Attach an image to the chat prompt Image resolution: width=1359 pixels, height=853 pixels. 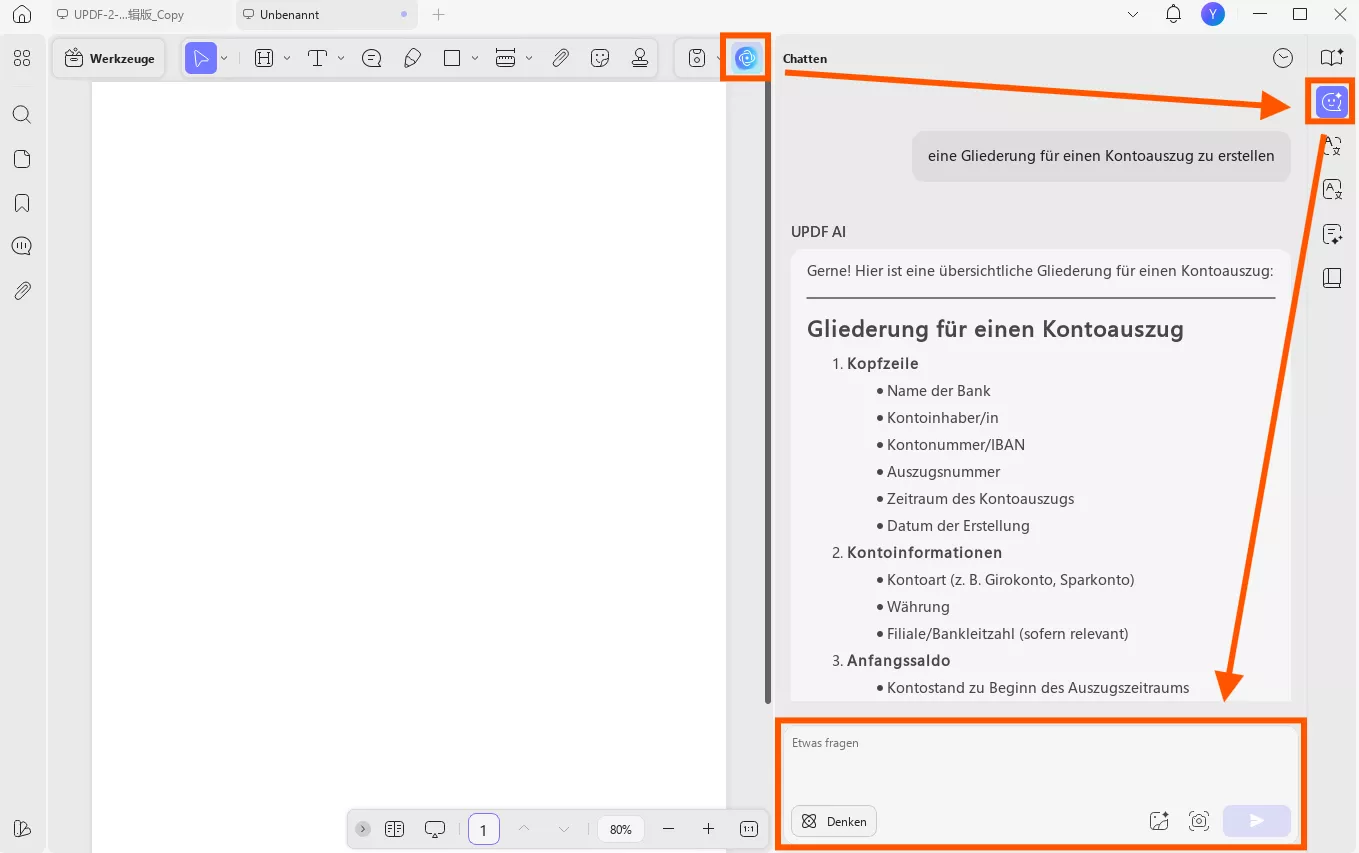tap(1159, 821)
